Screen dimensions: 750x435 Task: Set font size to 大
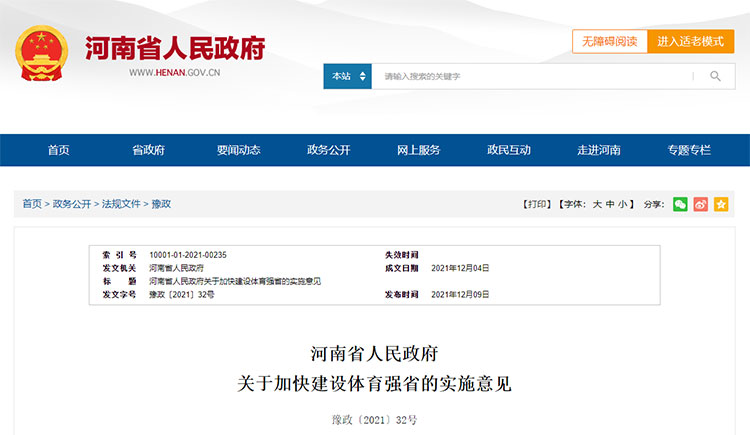pos(597,204)
